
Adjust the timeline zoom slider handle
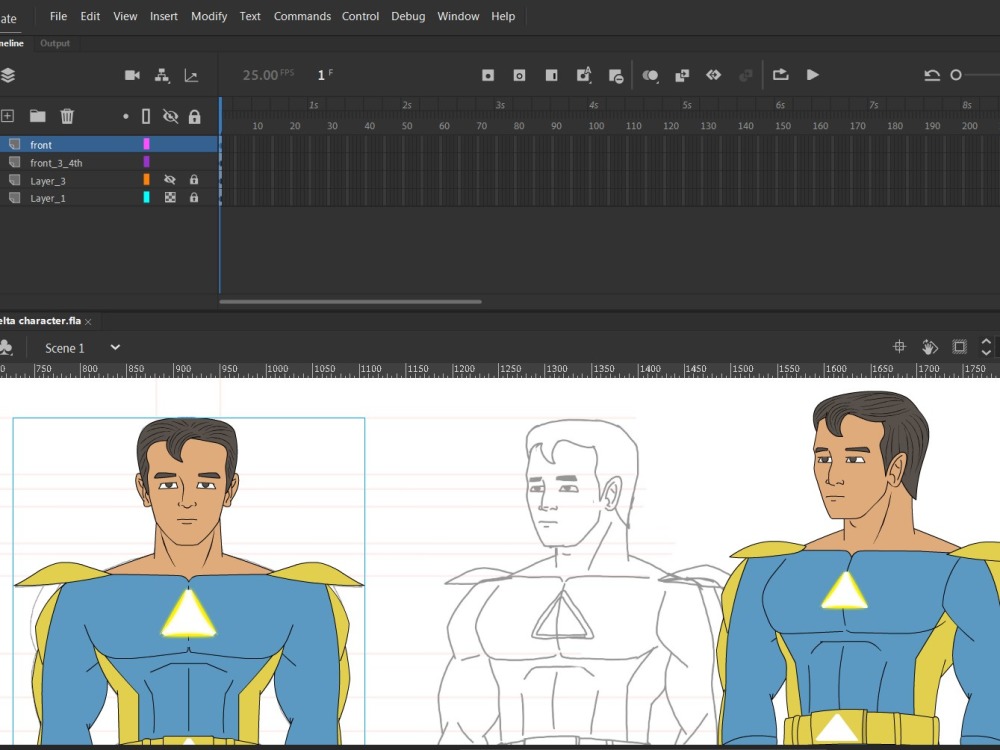pyautogui.click(x=955, y=75)
